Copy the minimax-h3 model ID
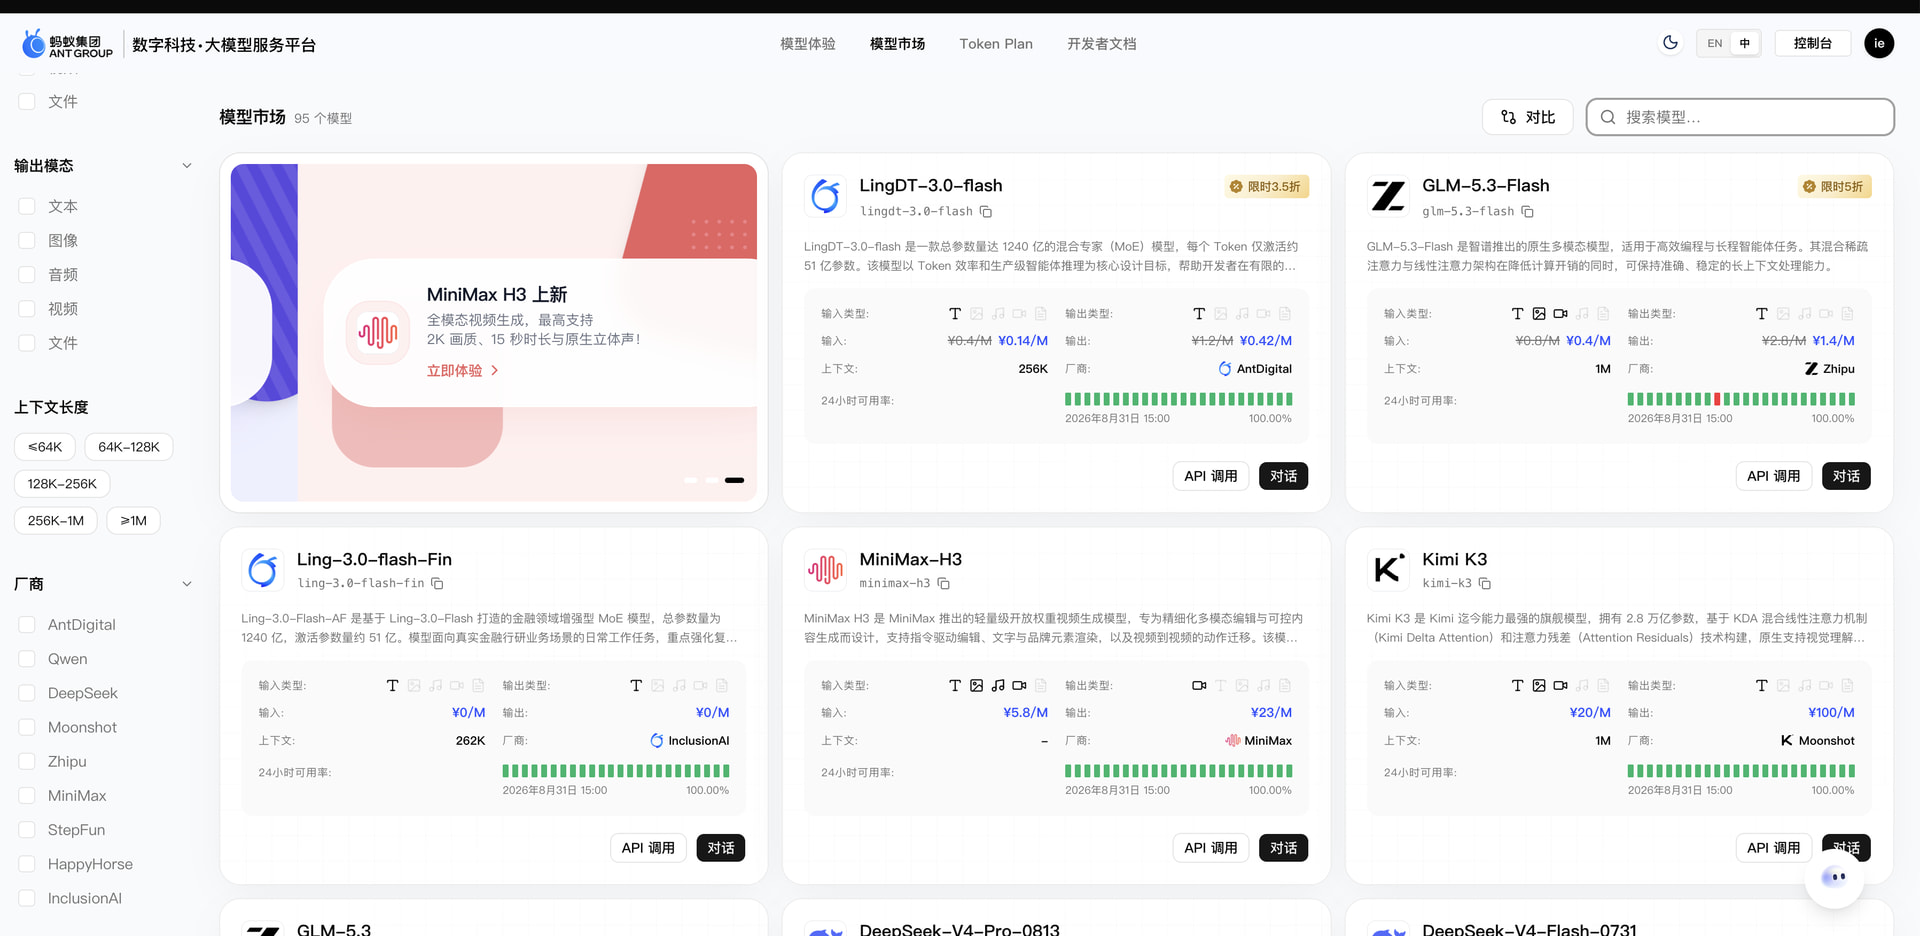 [x=943, y=584]
